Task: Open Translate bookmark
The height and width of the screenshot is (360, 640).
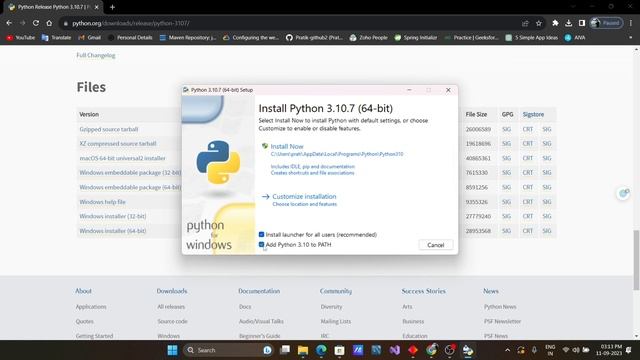Action: click(56, 38)
